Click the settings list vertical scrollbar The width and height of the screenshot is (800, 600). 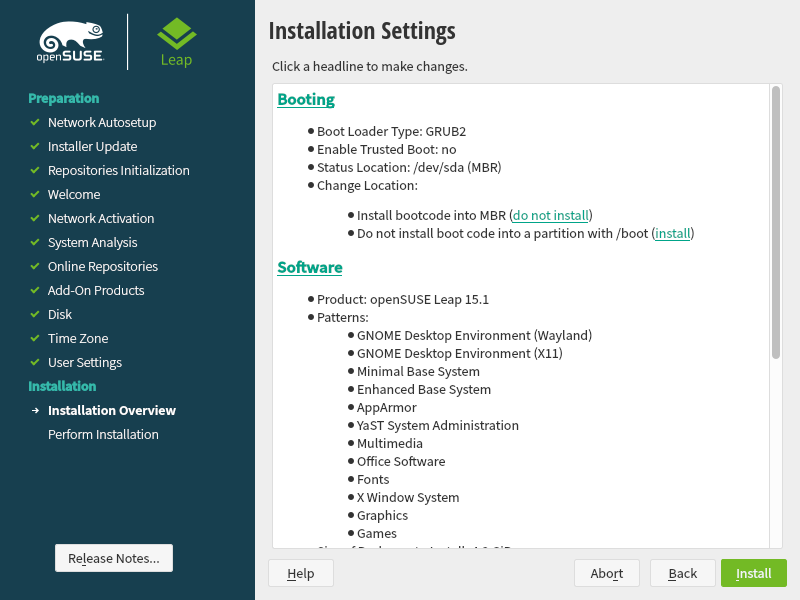pos(776,222)
